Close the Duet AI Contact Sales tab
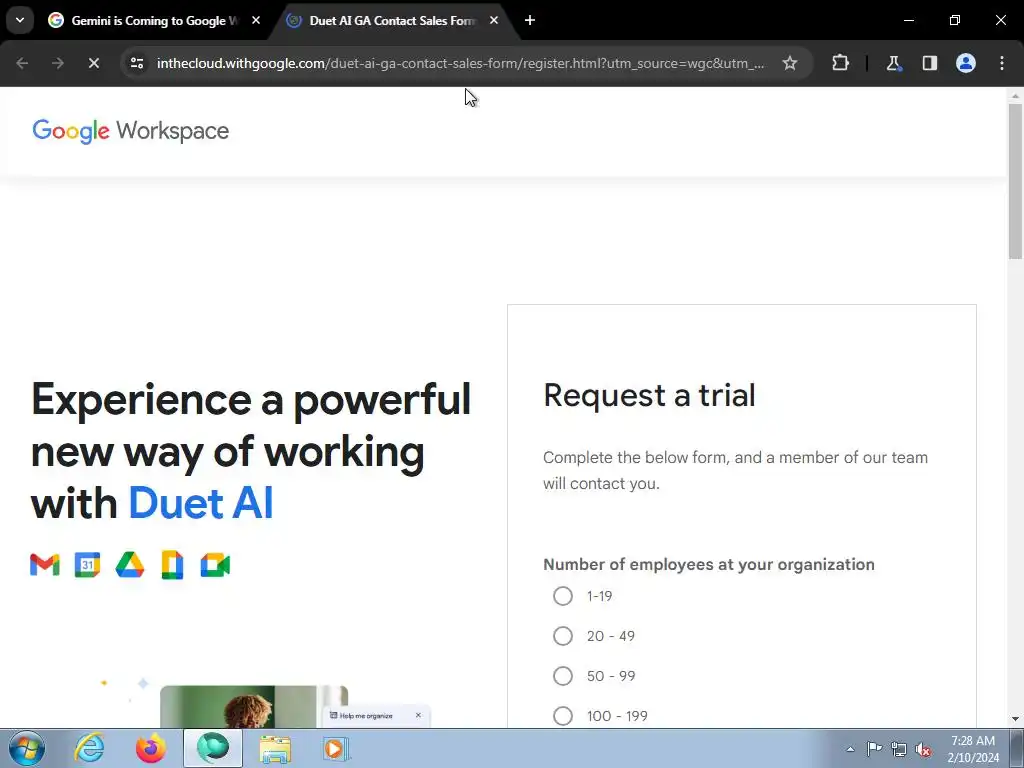Image resolution: width=1024 pixels, height=768 pixels. tap(494, 20)
